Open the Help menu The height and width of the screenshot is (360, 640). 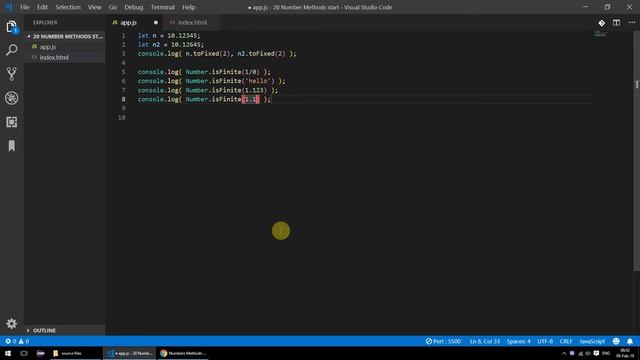(x=189, y=7)
